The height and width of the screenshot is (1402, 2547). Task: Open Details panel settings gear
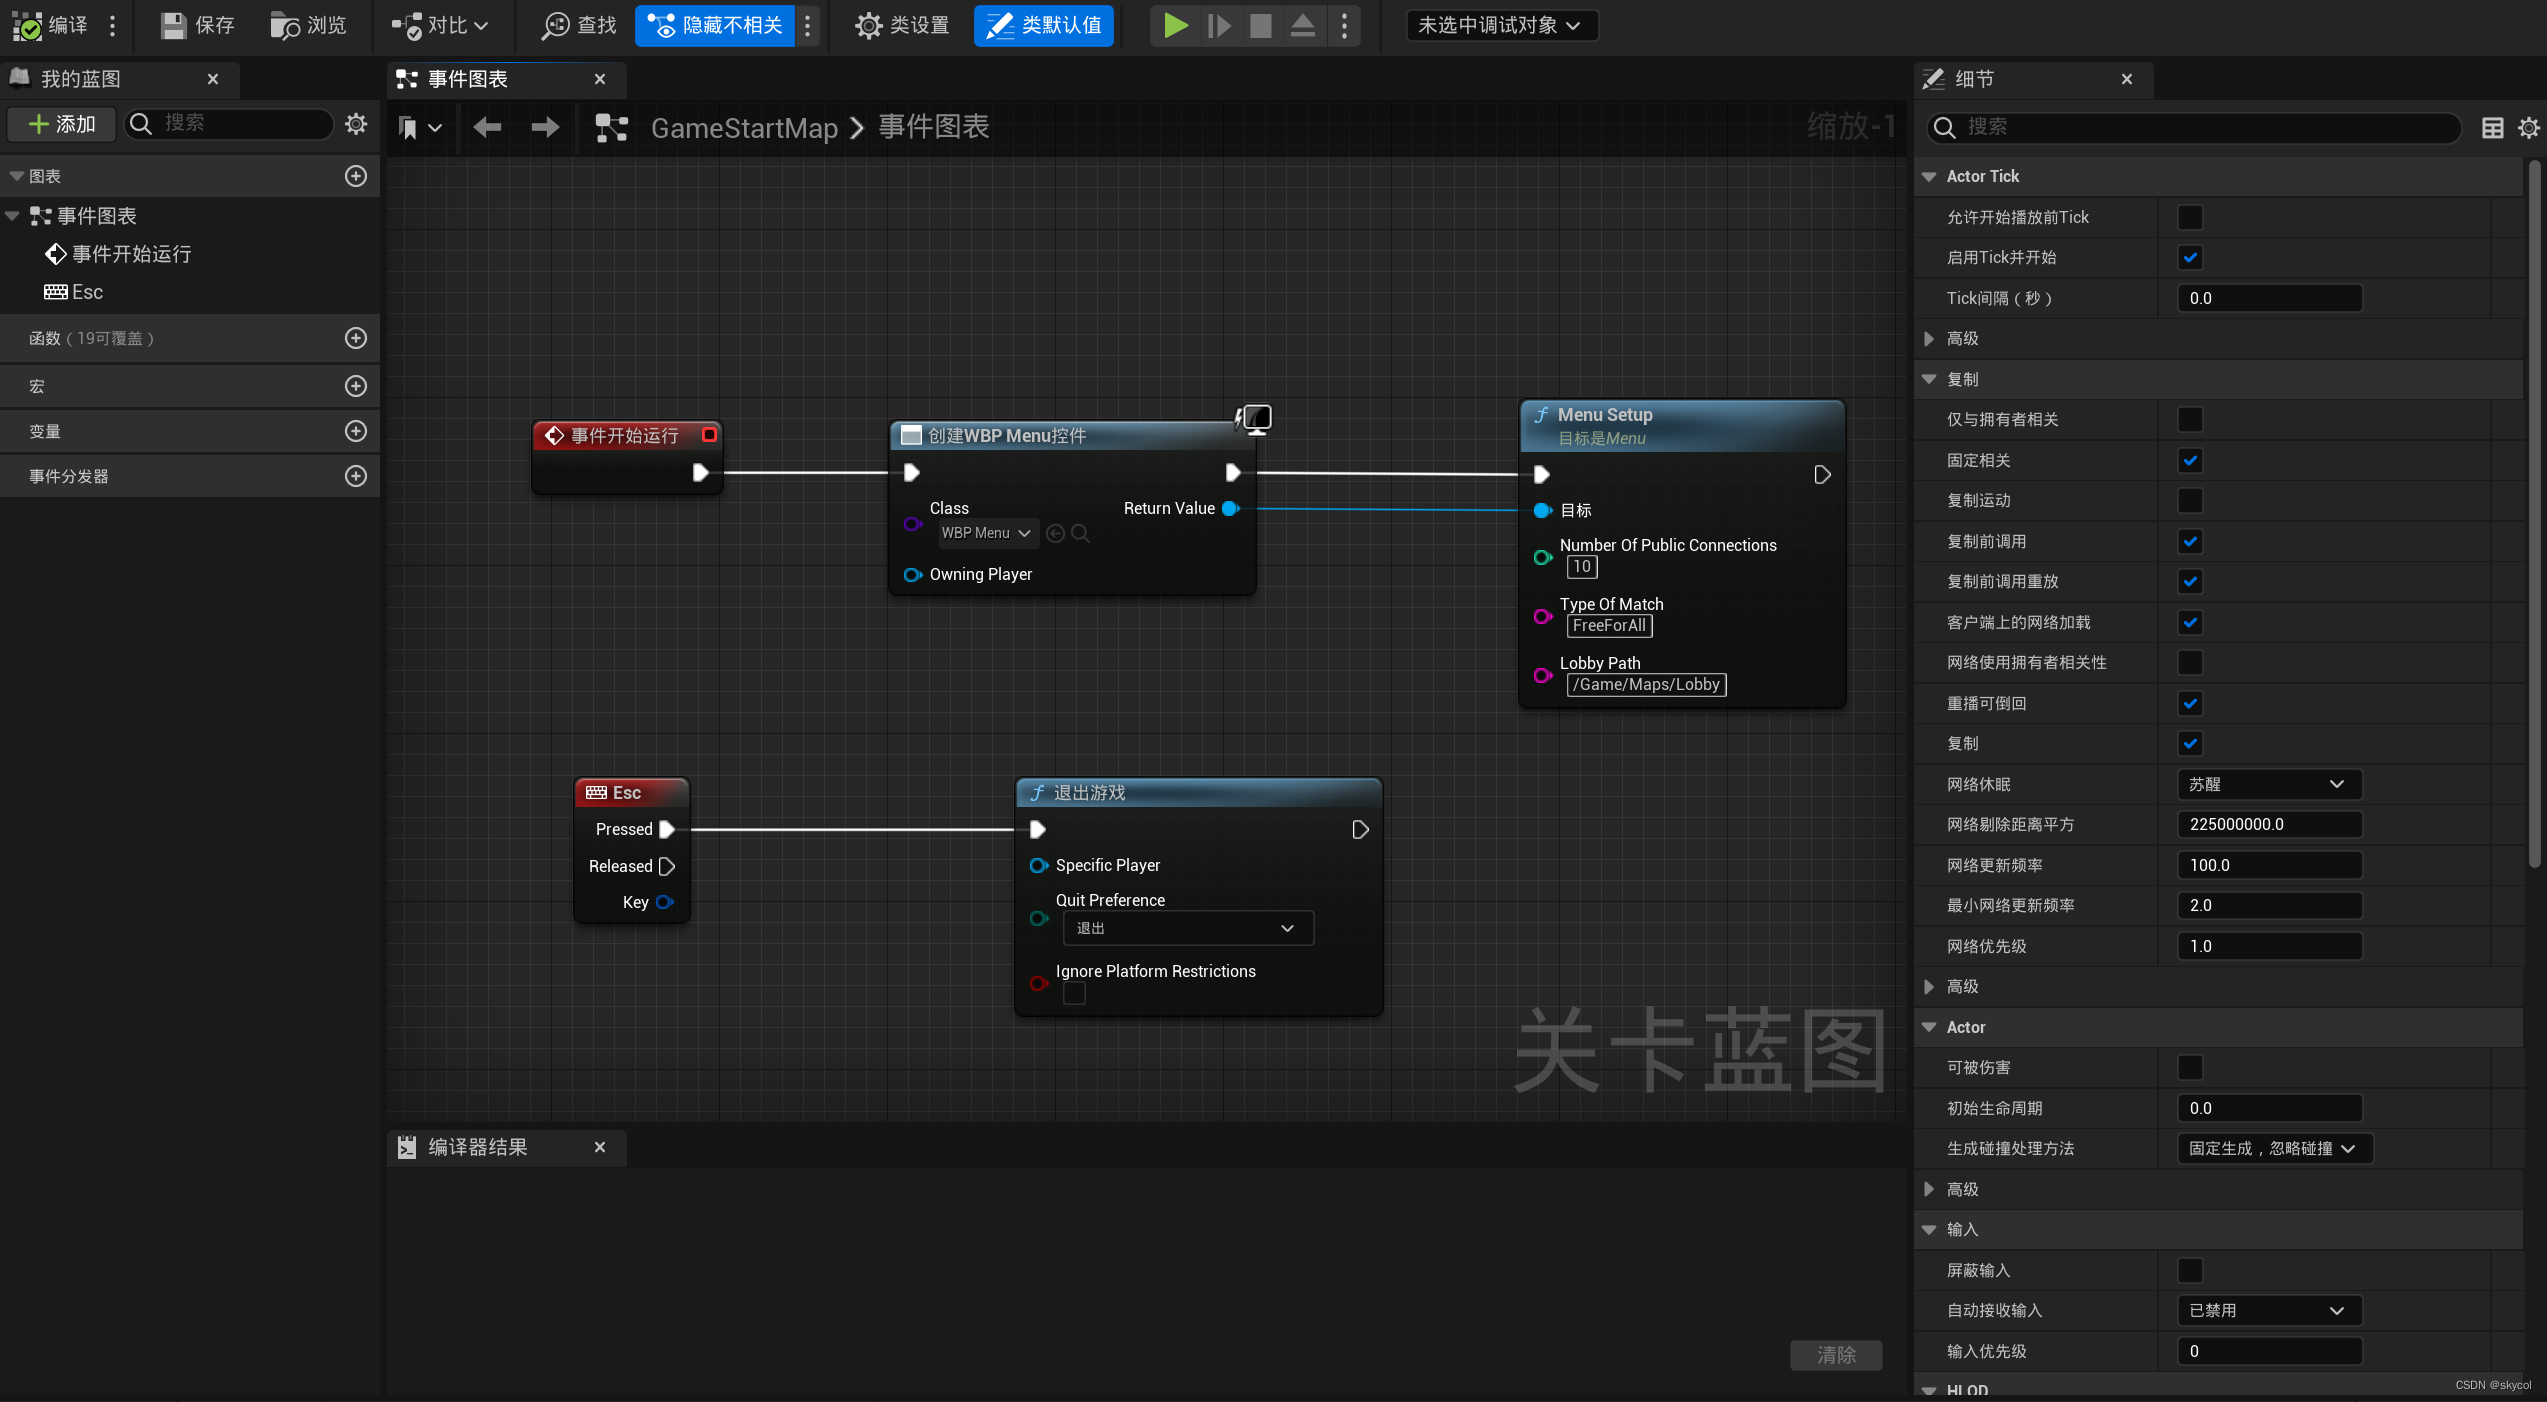pyautogui.click(x=2528, y=127)
